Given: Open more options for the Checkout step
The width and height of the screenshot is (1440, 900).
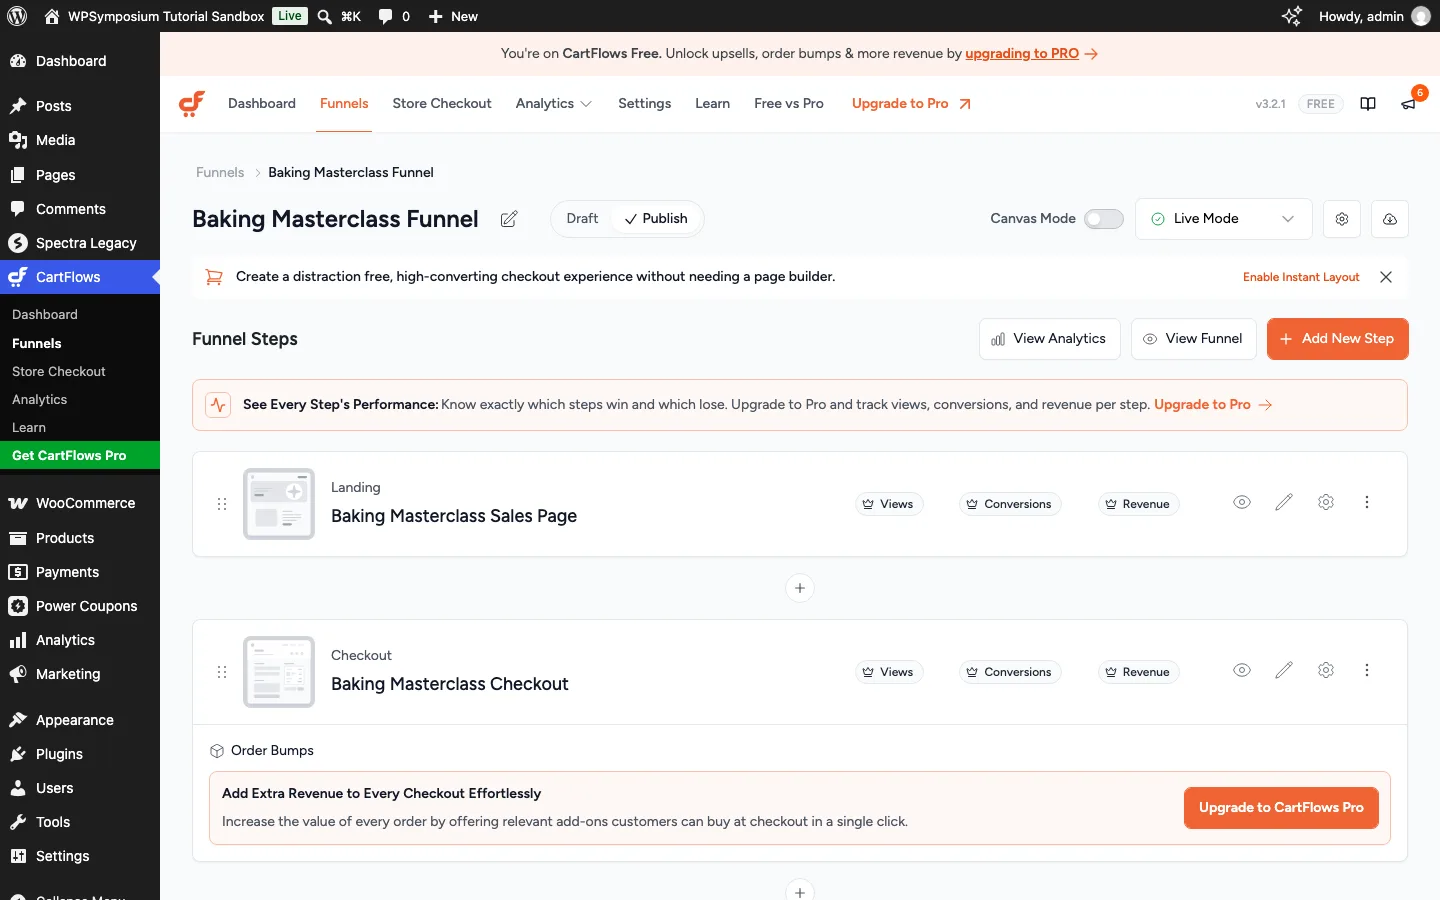Looking at the screenshot, I should 1367,671.
